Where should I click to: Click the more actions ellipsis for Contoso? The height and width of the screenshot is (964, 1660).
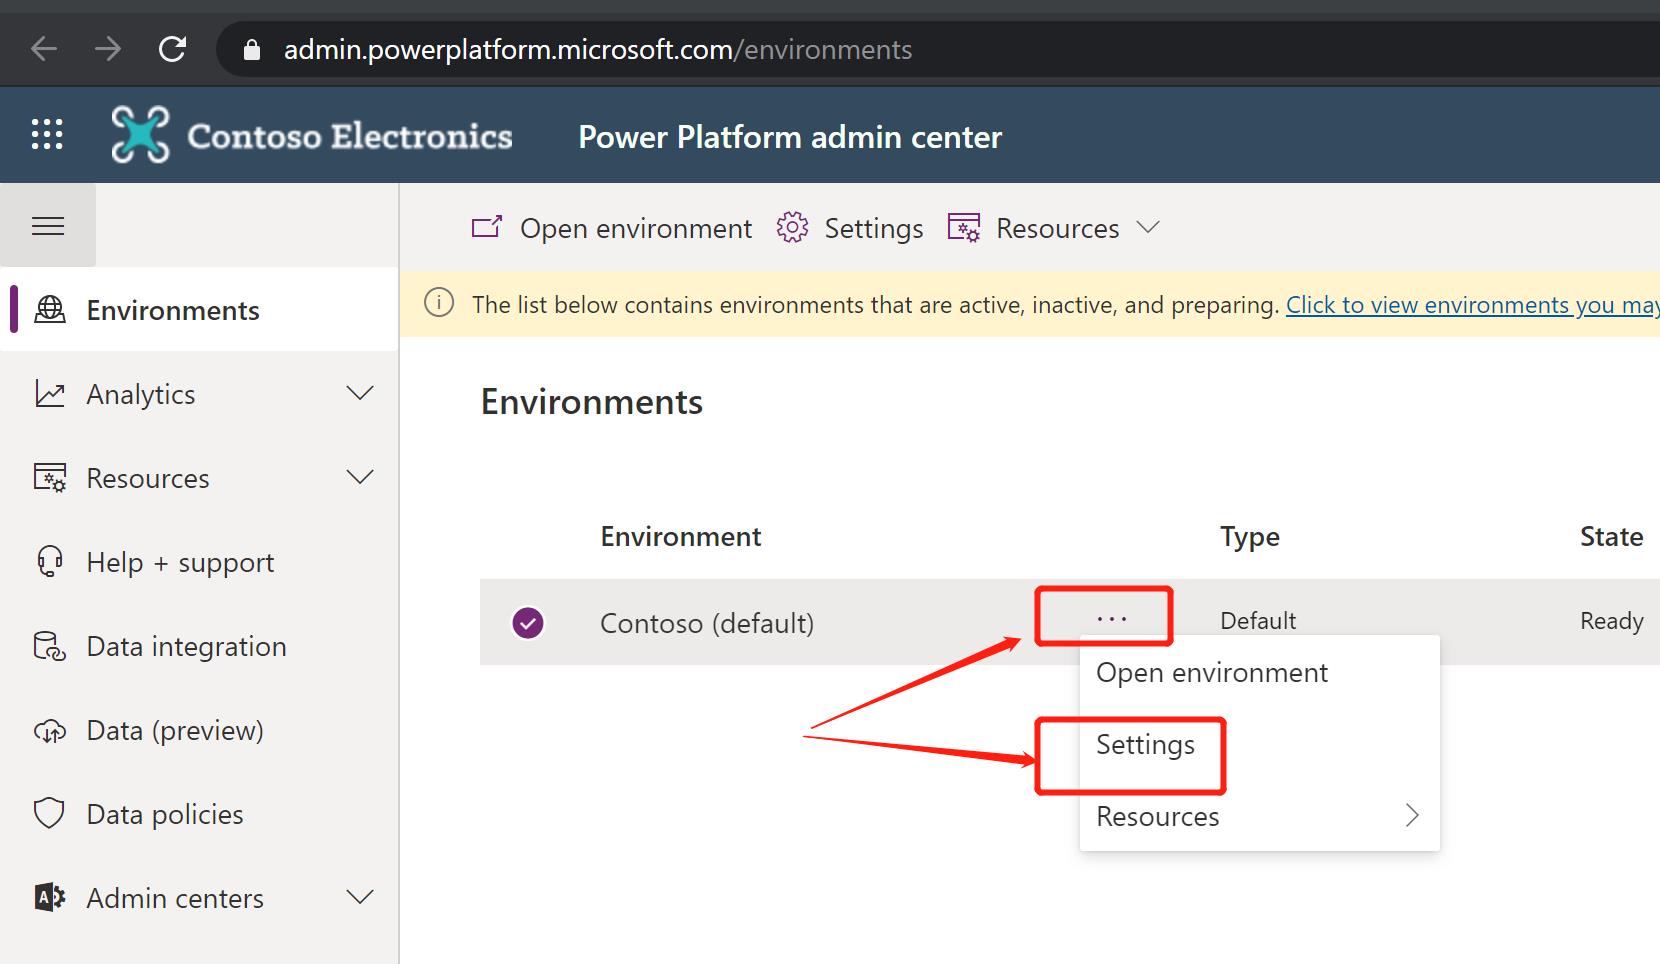(x=1111, y=619)
